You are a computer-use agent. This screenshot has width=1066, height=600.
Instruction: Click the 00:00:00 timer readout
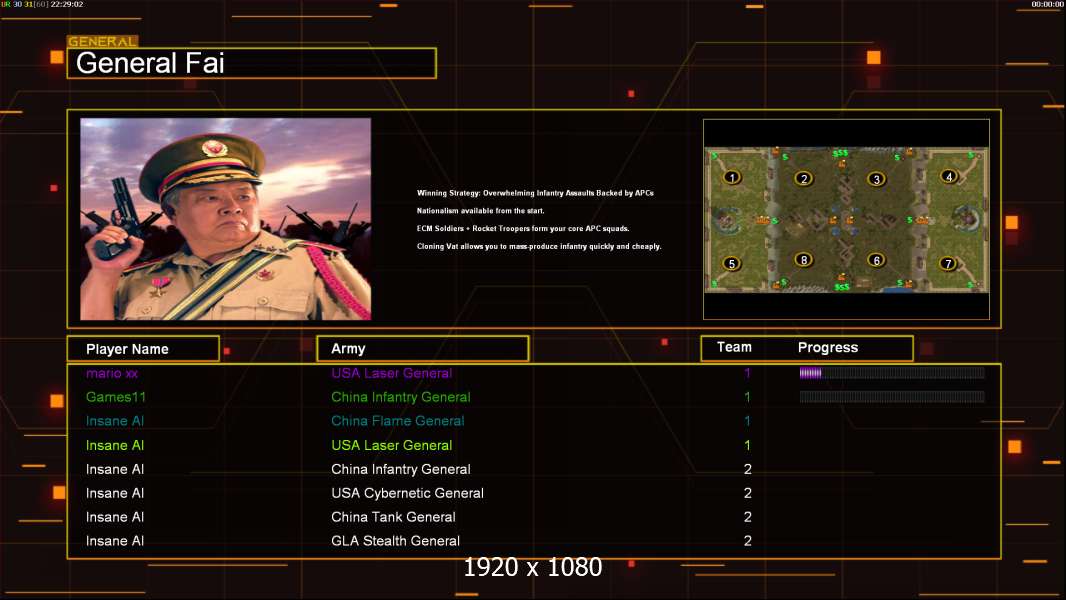pos(1048,4)
